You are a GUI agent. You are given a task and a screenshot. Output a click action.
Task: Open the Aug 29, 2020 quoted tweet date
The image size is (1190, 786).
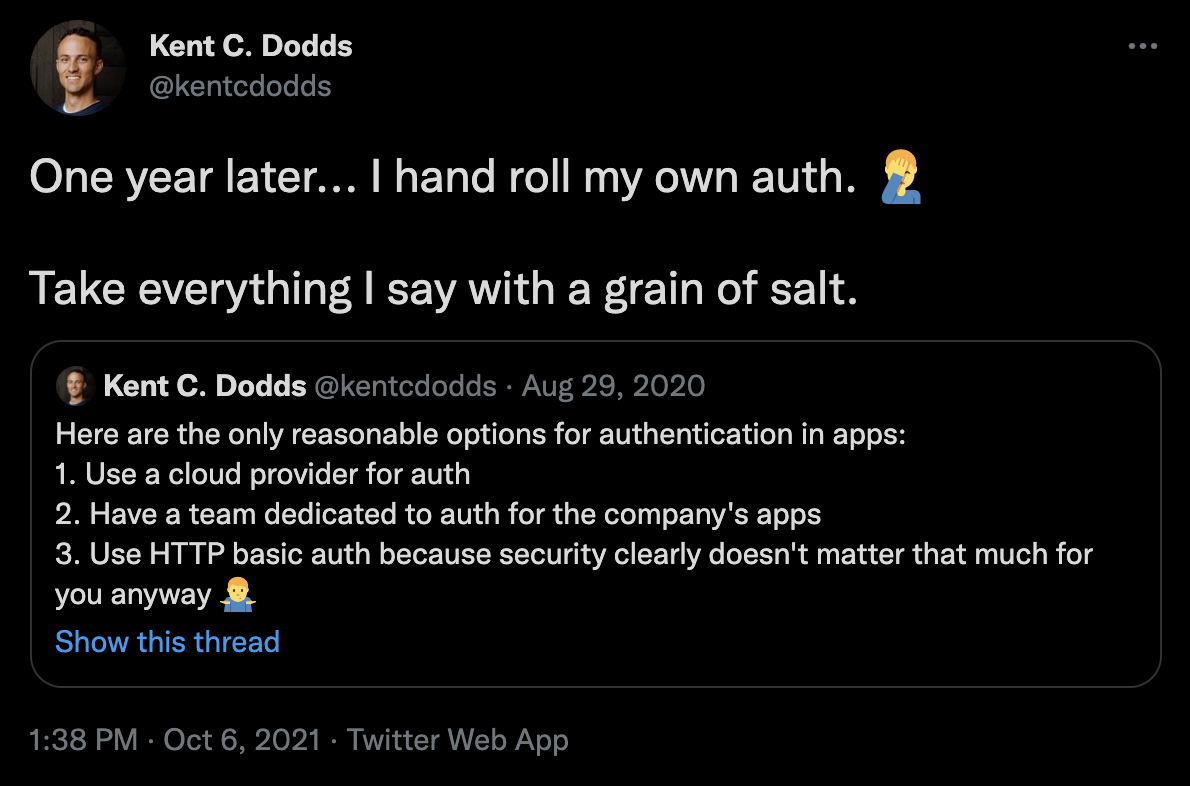[x=613, y=386]
